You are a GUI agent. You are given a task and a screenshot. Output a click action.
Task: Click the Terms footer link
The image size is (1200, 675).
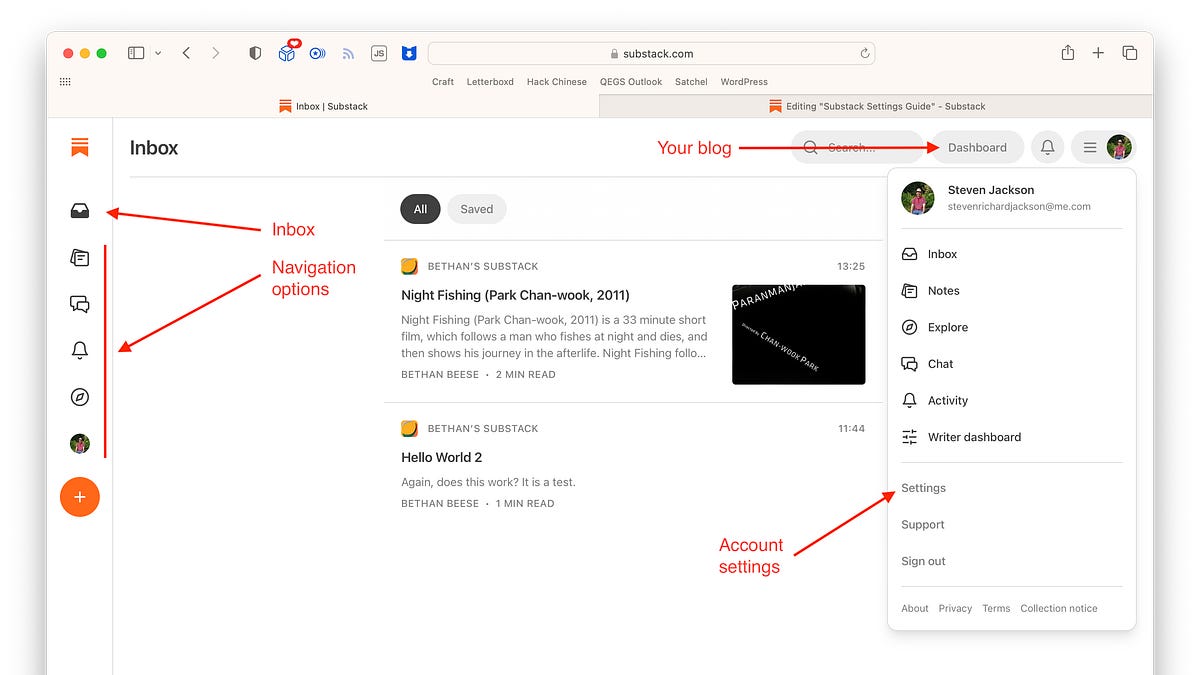(996, 608)
